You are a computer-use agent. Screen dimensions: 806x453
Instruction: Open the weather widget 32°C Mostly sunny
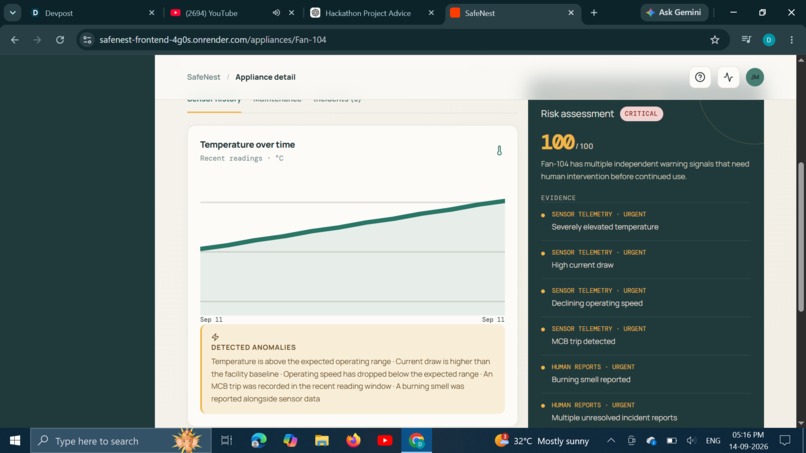[x=542, y=441]
